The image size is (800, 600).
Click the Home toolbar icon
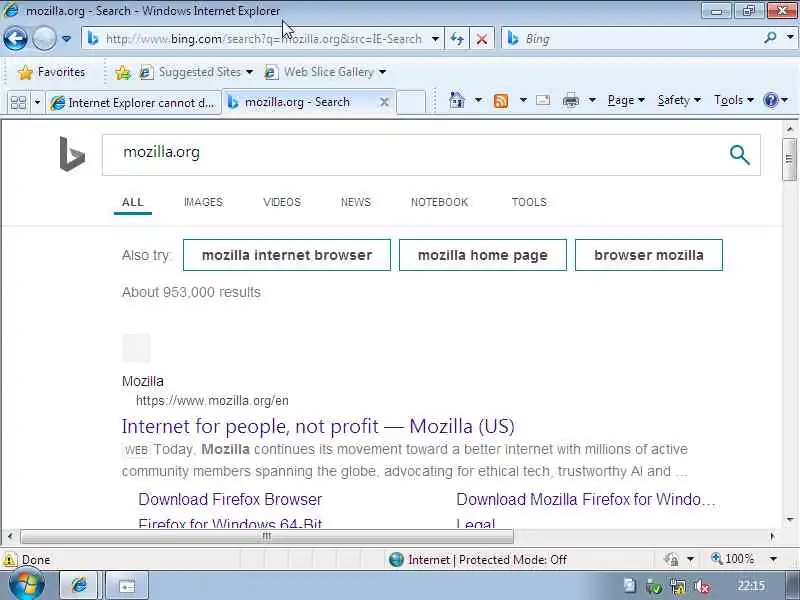457,101
